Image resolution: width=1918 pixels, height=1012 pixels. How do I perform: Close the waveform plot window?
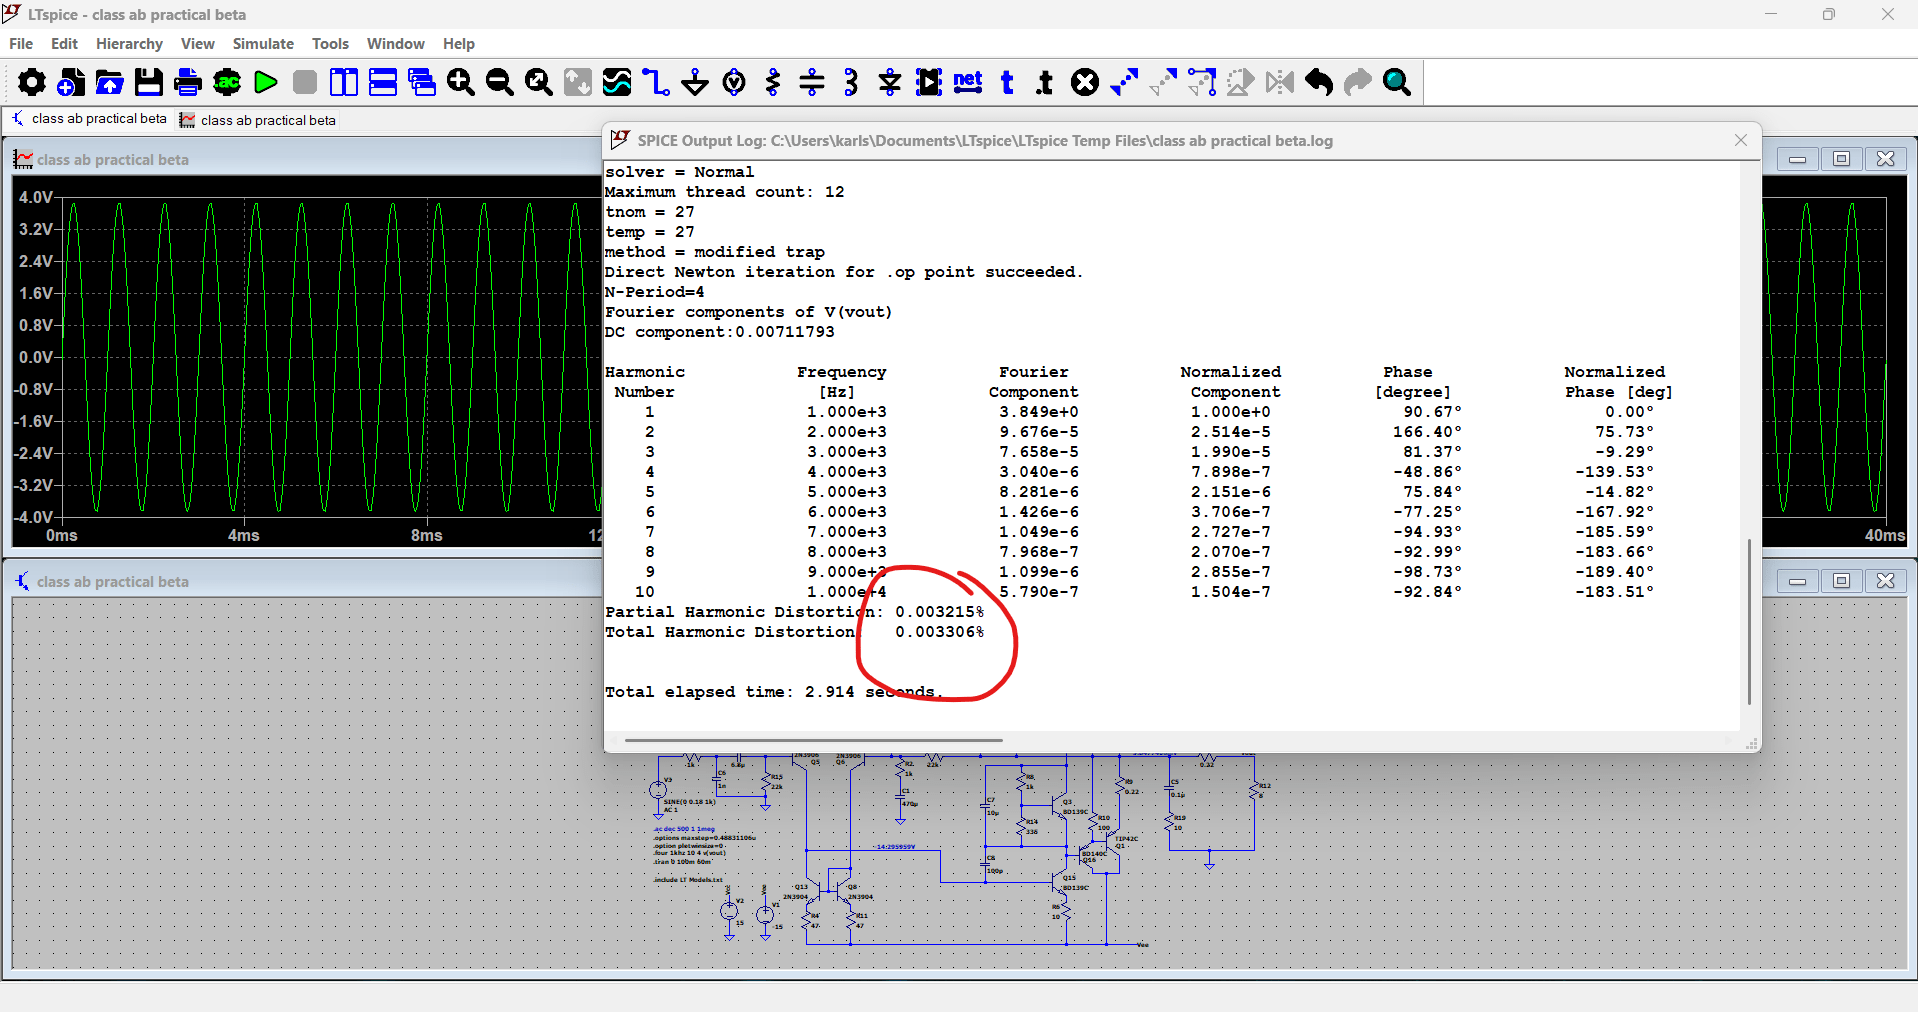(x=1885, y=159)
